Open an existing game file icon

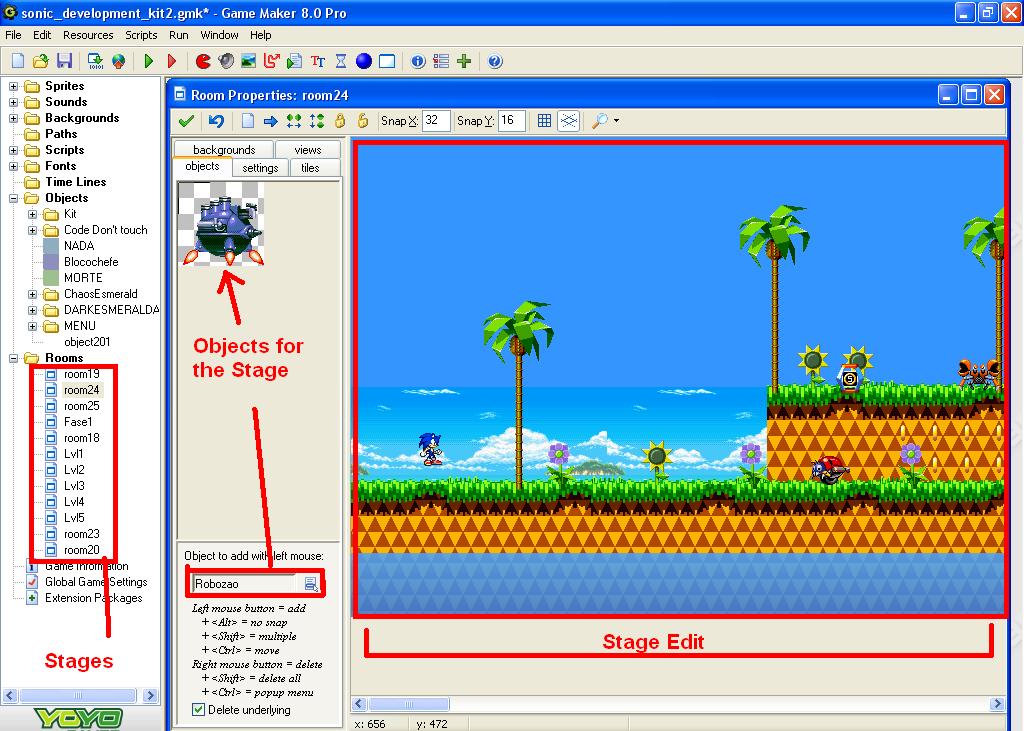[x=40, y=61]
